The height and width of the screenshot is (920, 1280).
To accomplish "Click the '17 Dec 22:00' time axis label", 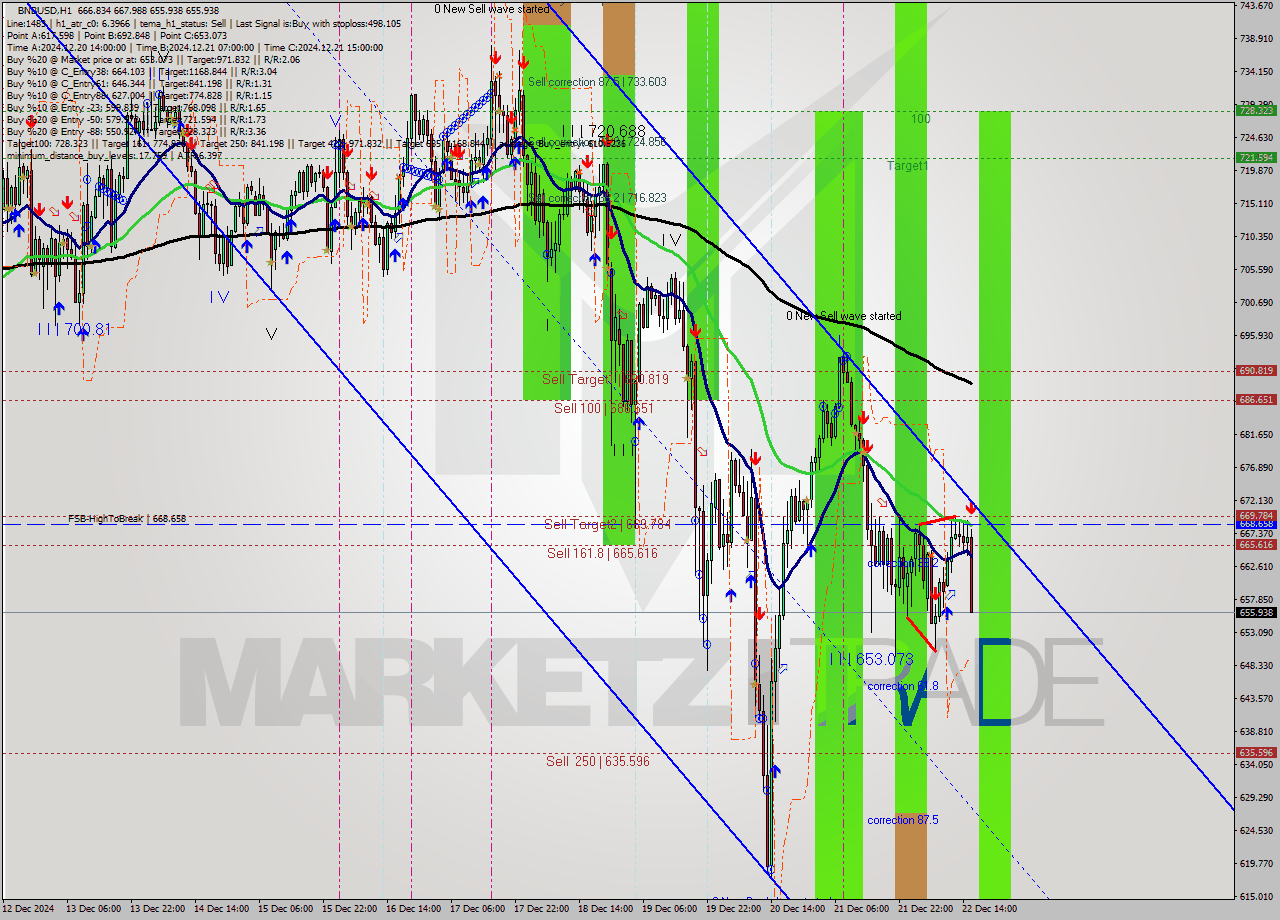I will (541, 909).
